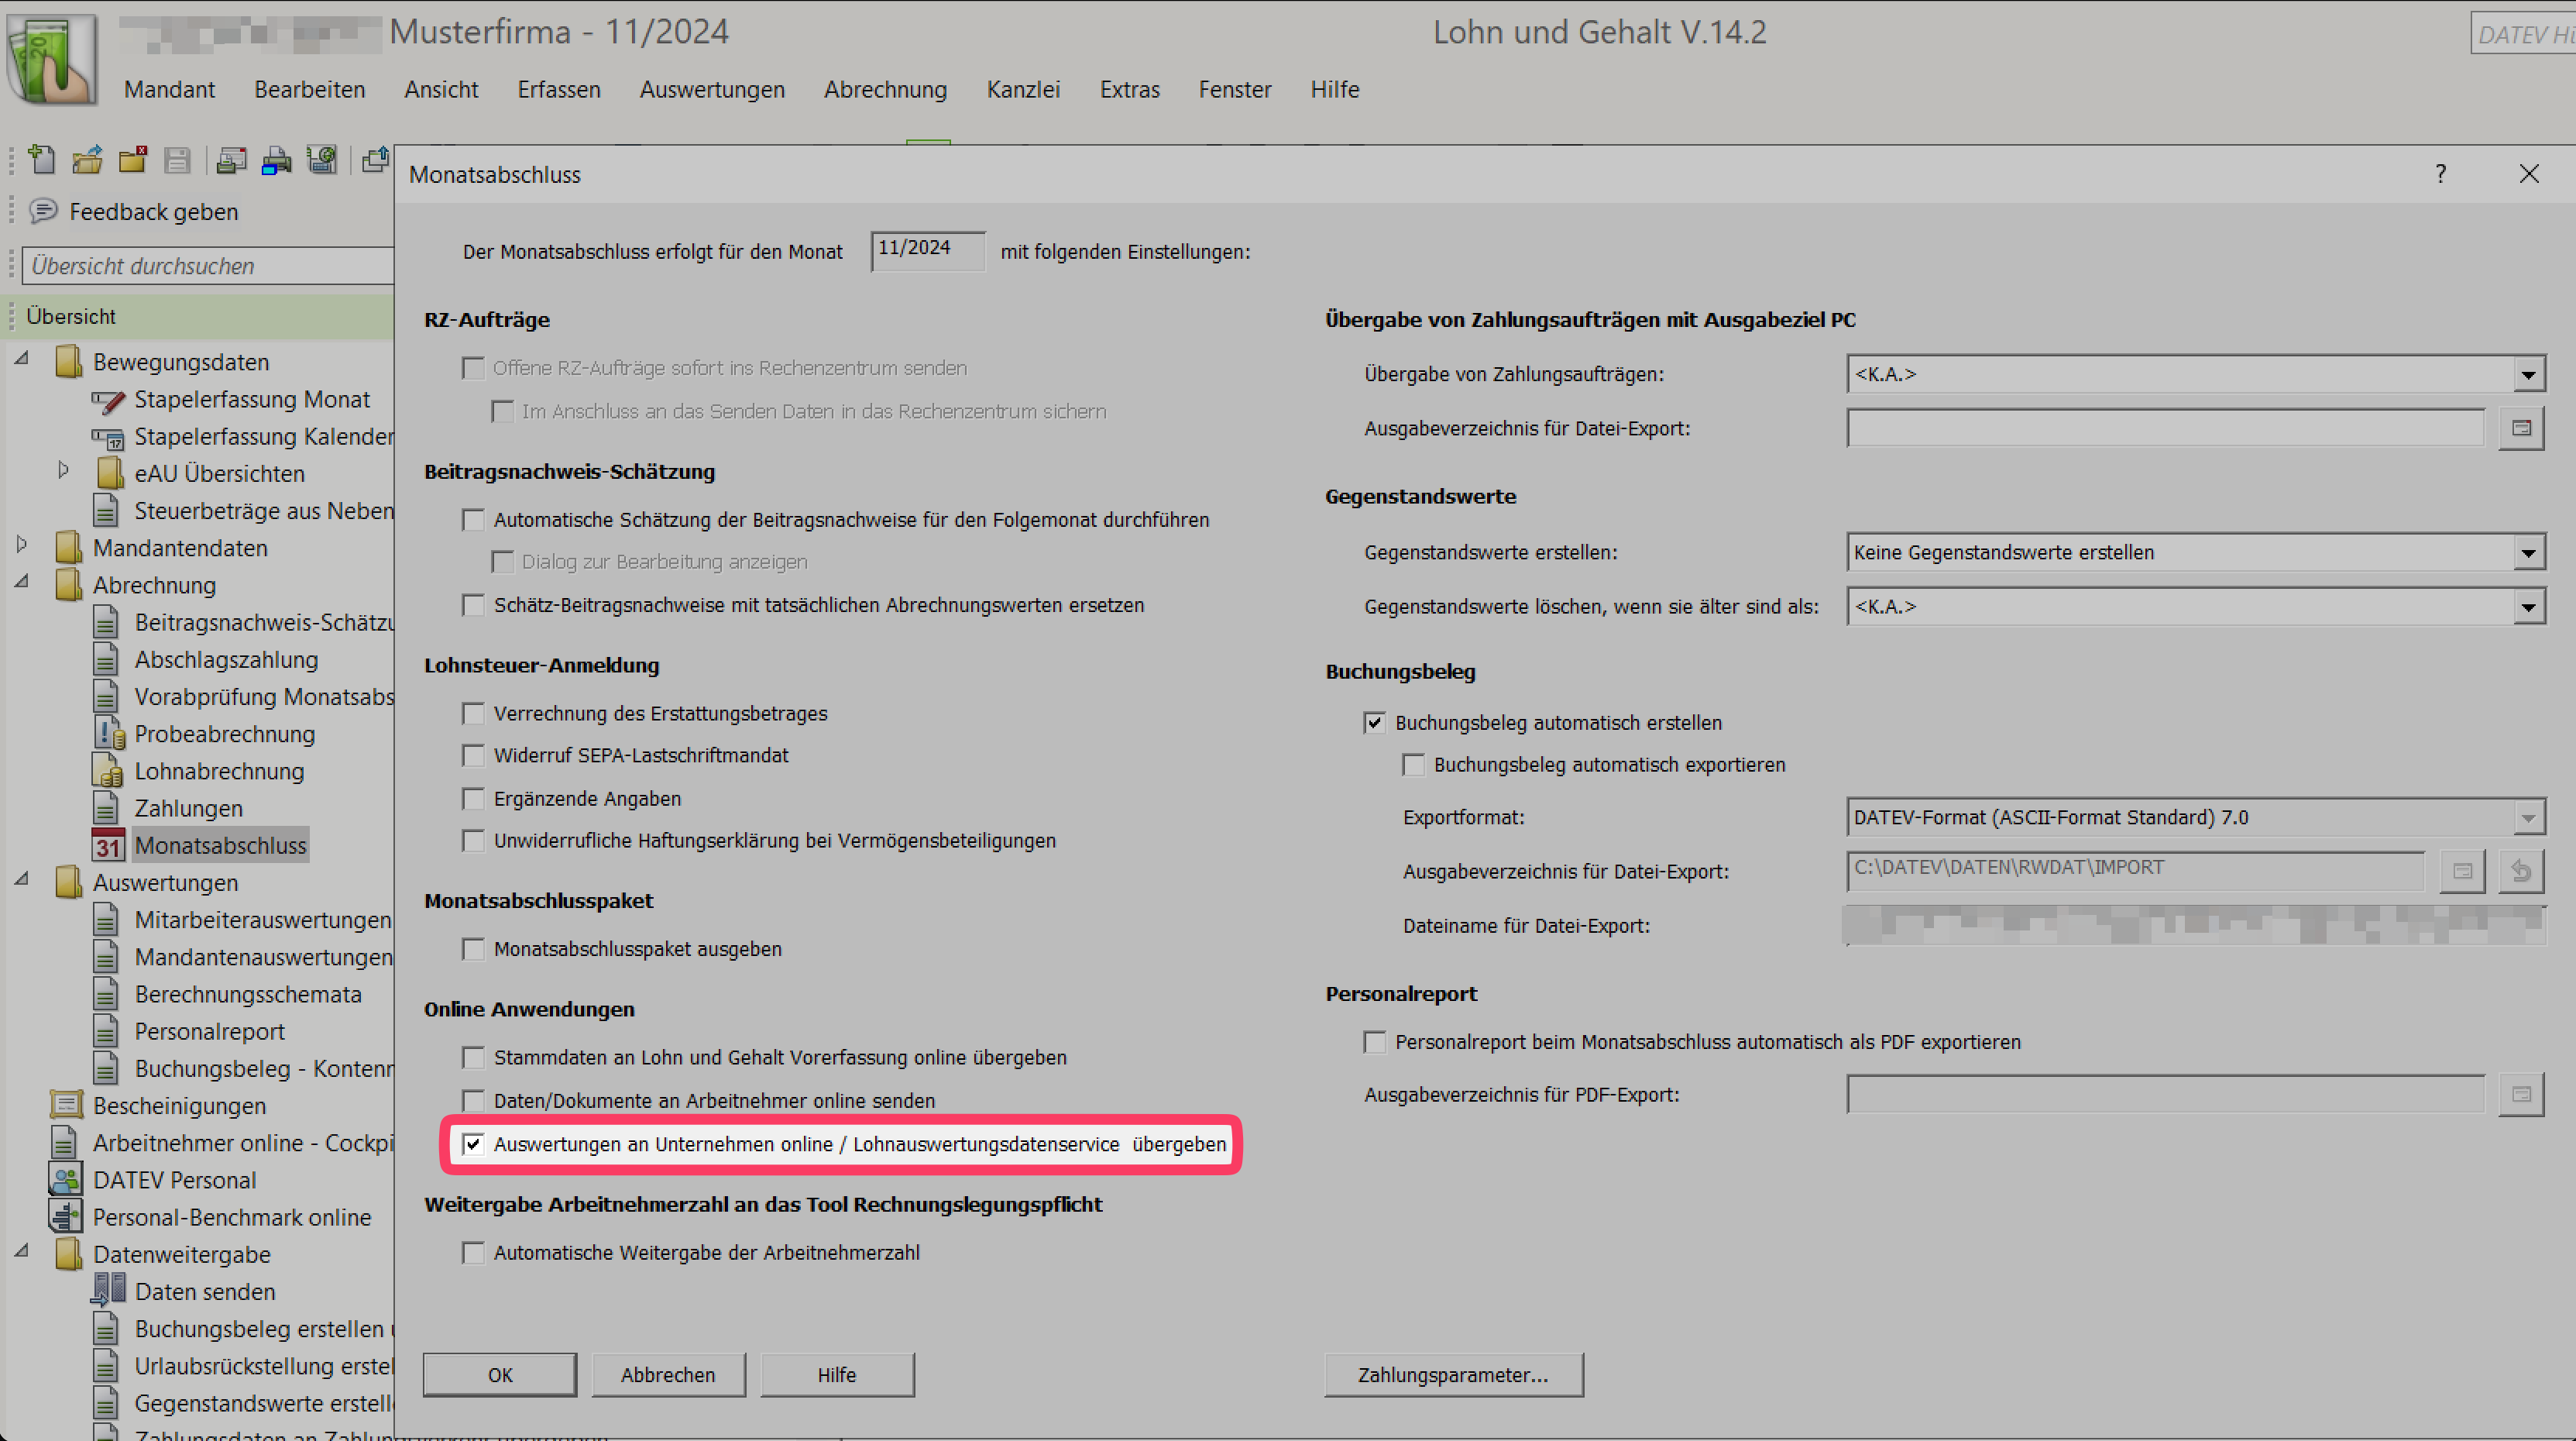Click the Monat field showing 11/2024
2576x1441 pixels.
pyautogui.click(x=927, y=250)
